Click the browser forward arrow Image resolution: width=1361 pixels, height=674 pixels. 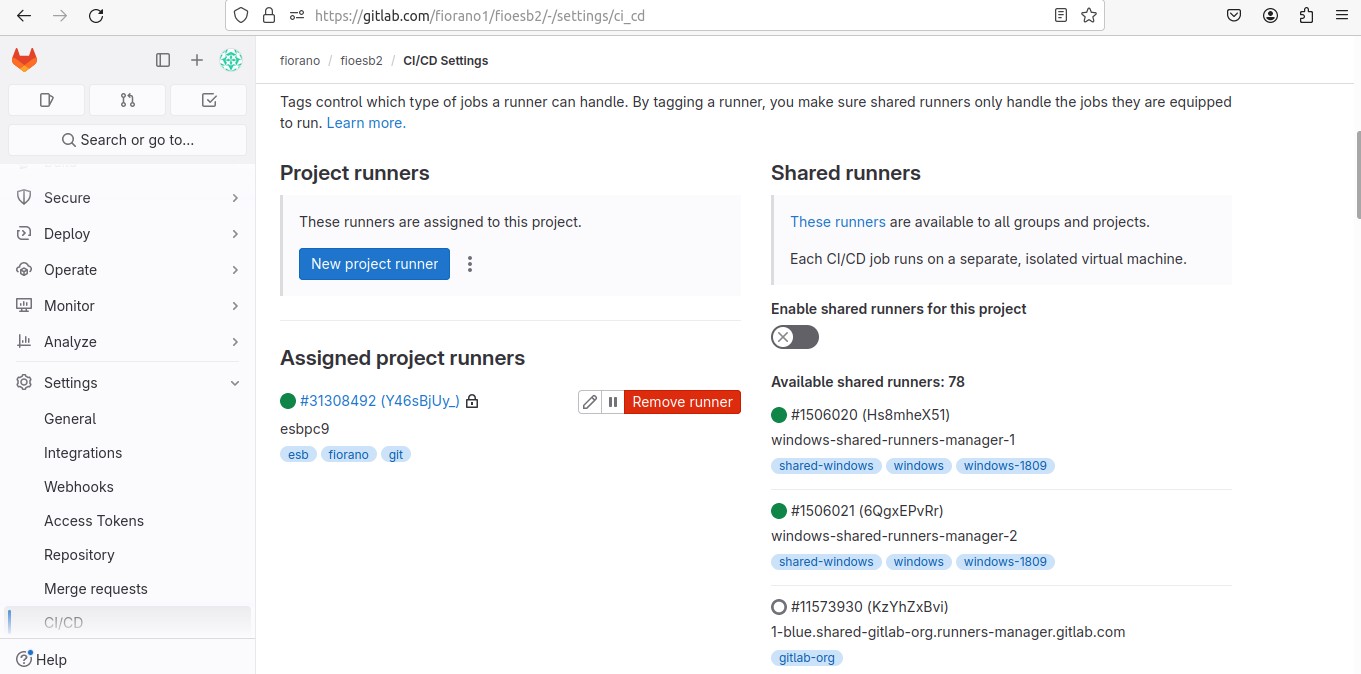point(60,15)
